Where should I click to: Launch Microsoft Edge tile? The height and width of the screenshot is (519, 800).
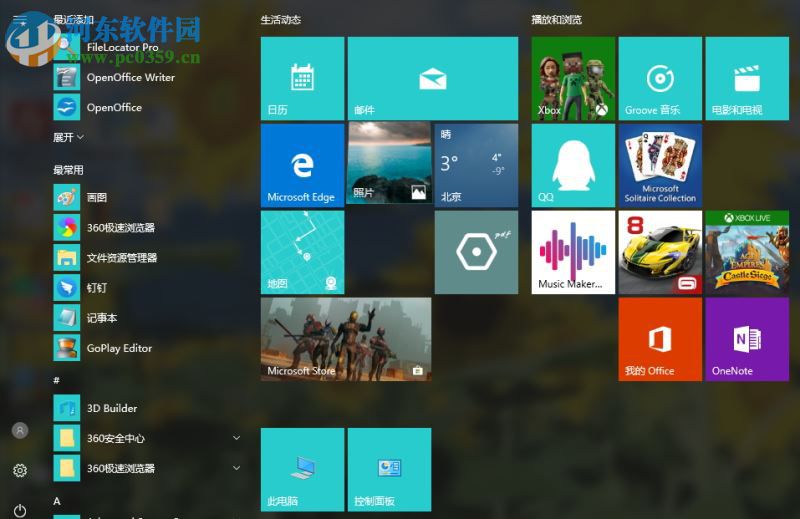pyautogui.click(x=303, y=165)
